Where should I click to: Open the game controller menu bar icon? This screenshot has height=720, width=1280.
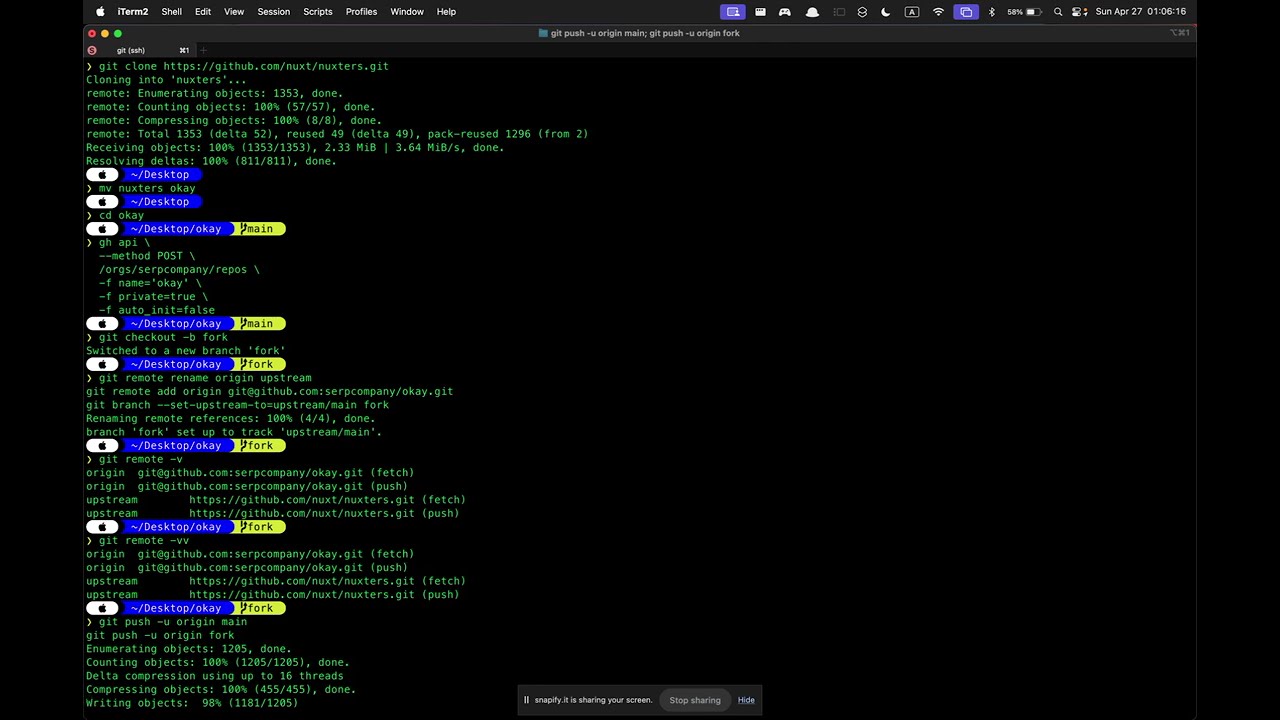tap(785, 12)
